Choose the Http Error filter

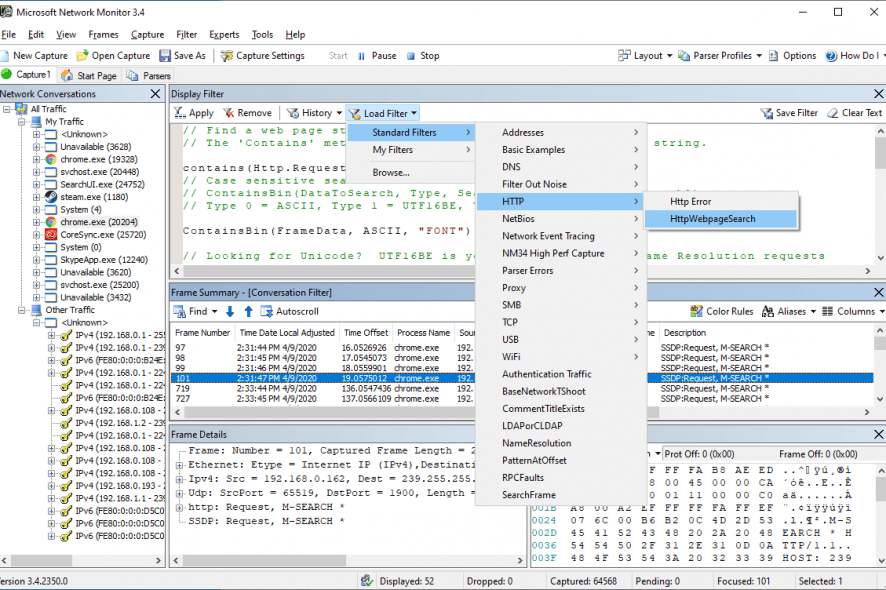click(721, 202)
